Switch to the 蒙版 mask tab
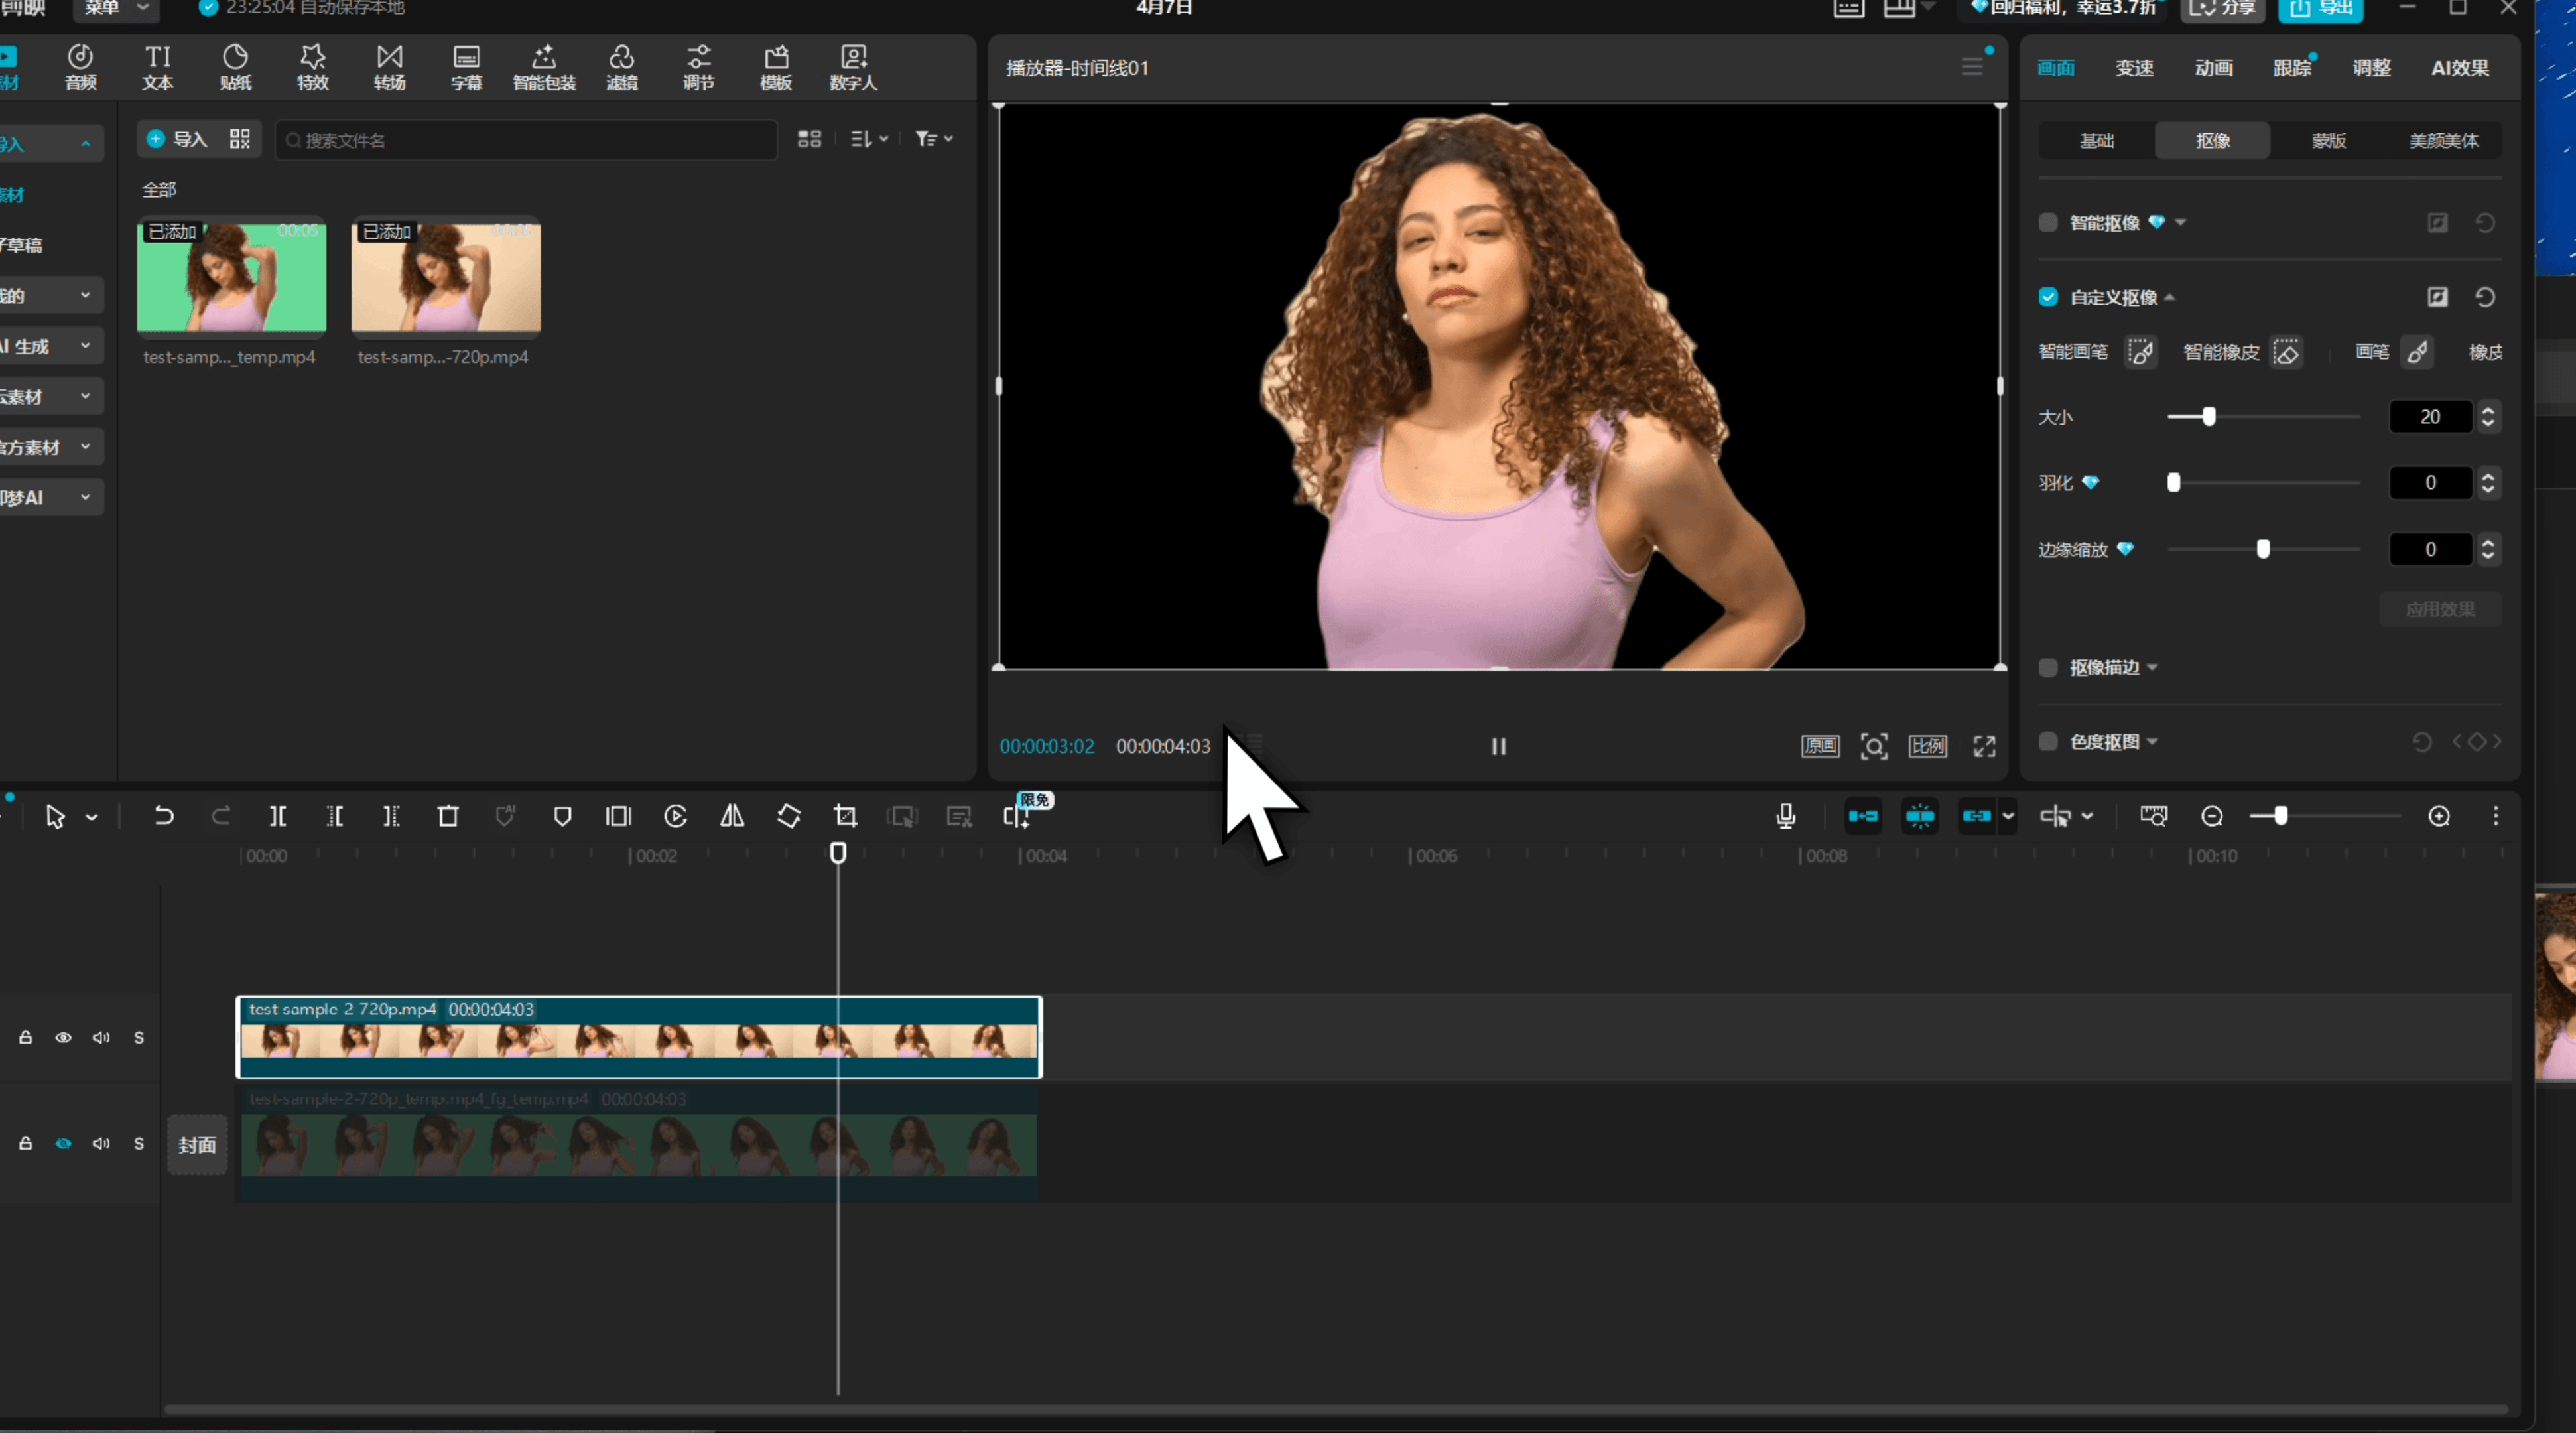 [x=2328, y=140]
